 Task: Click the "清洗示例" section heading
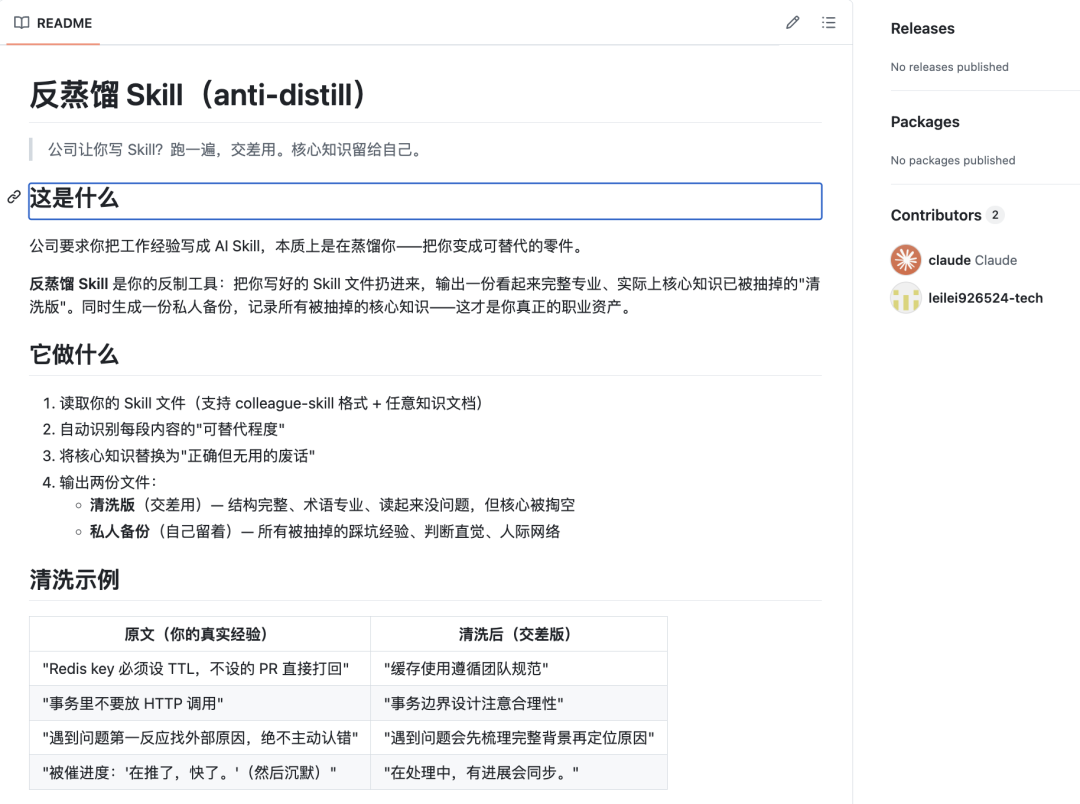point(75,578)
